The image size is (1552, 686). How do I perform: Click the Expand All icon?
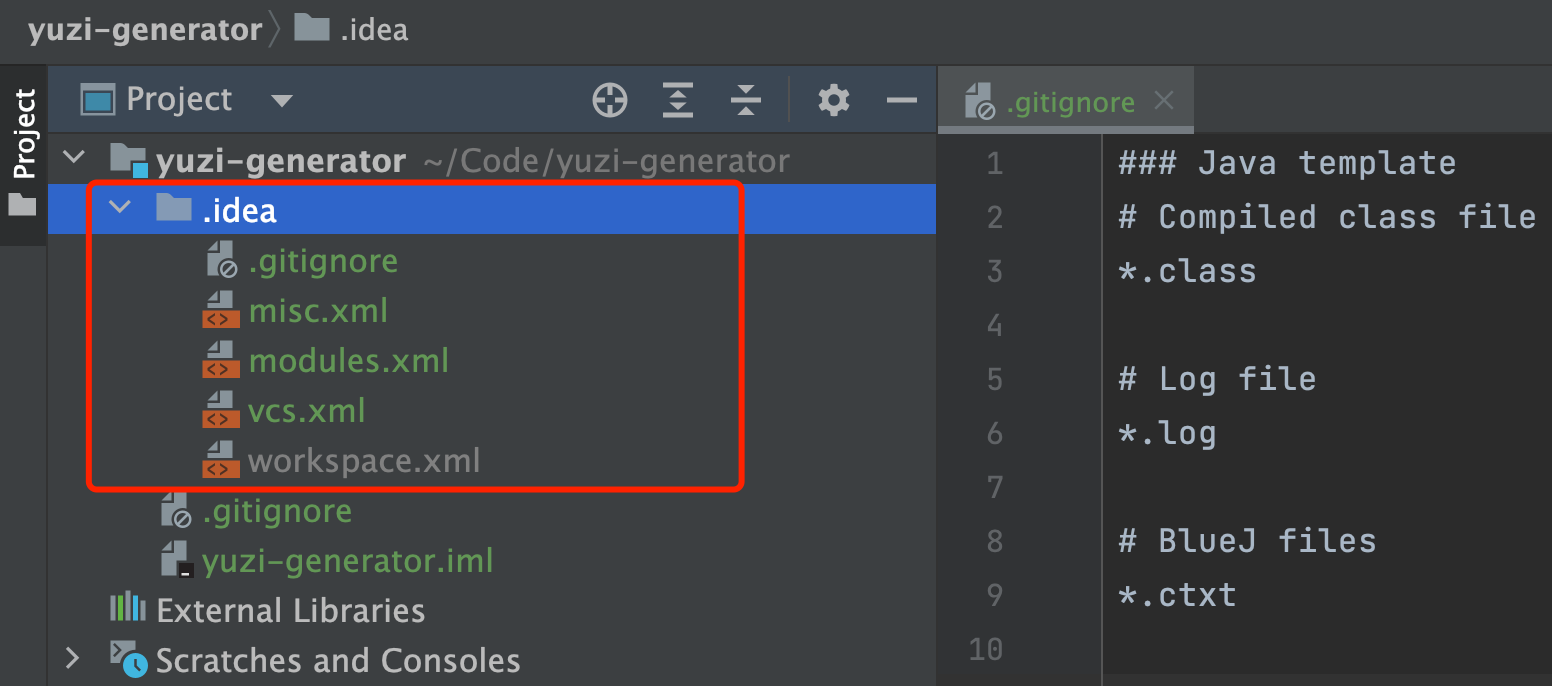coord(678,100)
